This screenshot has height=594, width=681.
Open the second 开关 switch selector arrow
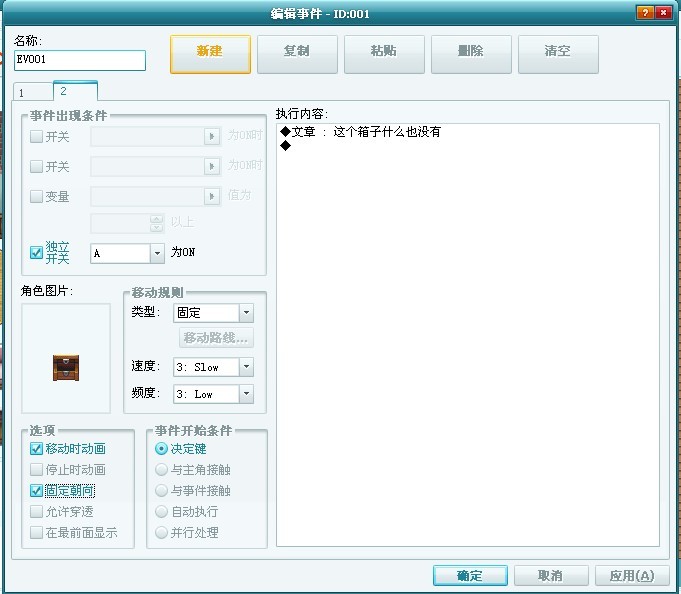[x=212, y=166]
